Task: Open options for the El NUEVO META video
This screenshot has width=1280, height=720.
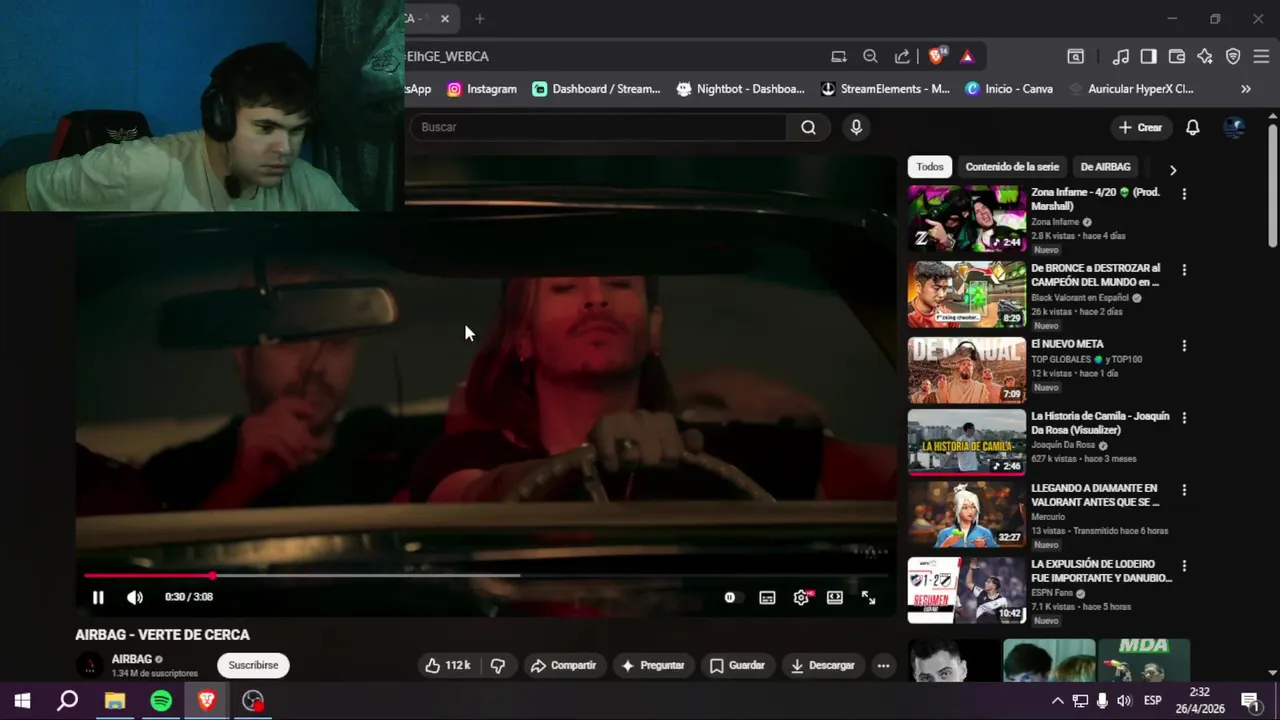Action: click(1184, 346)
